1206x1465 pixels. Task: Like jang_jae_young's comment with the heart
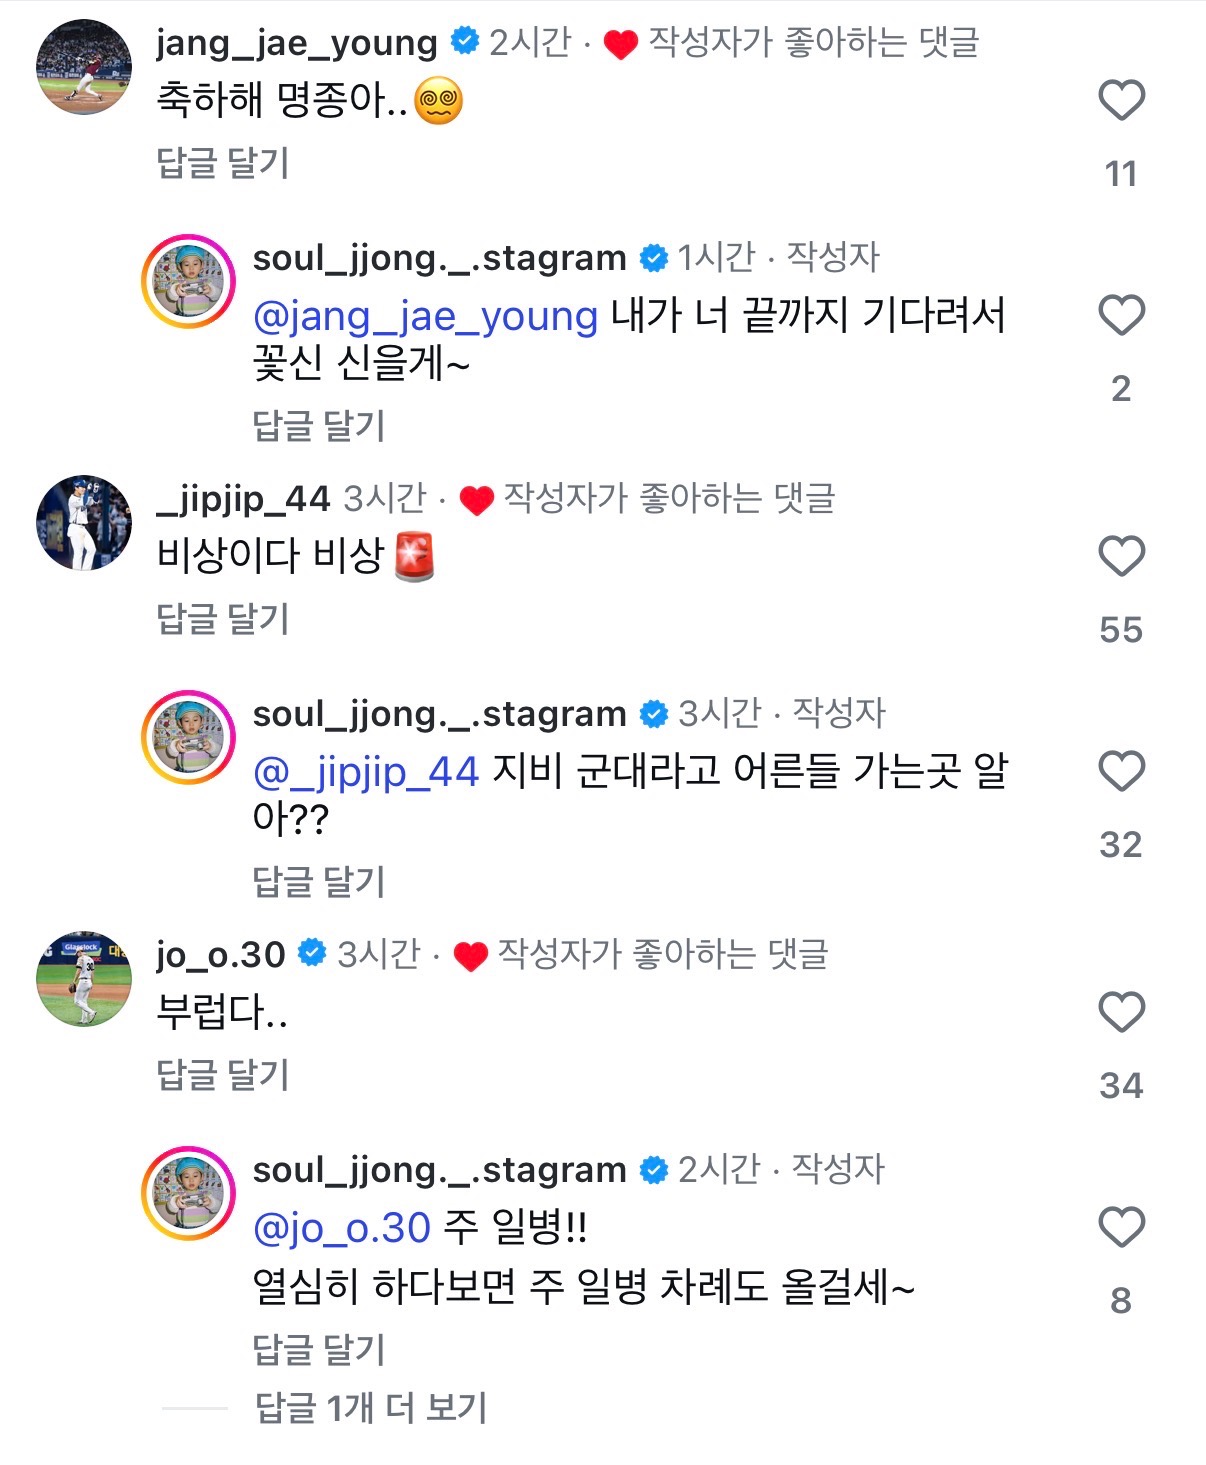[x=1121, y=101]
